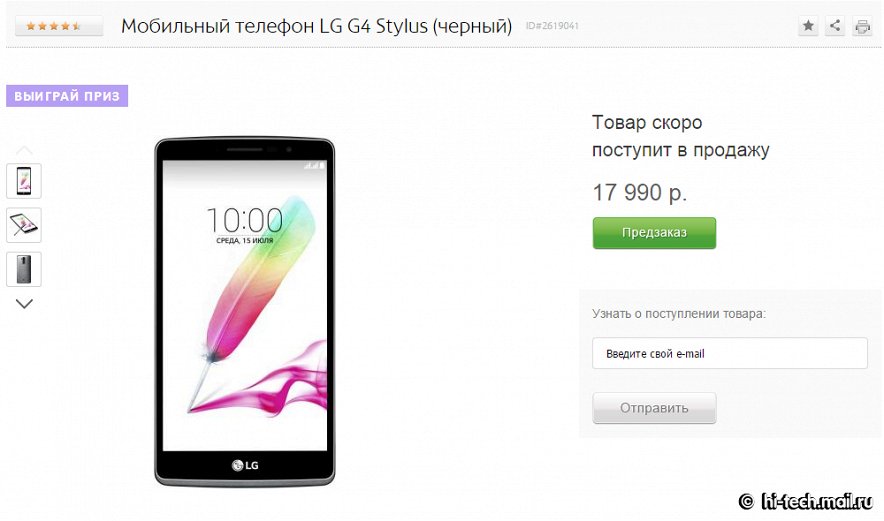Click the green Предзаказ button

pos(654,233)
